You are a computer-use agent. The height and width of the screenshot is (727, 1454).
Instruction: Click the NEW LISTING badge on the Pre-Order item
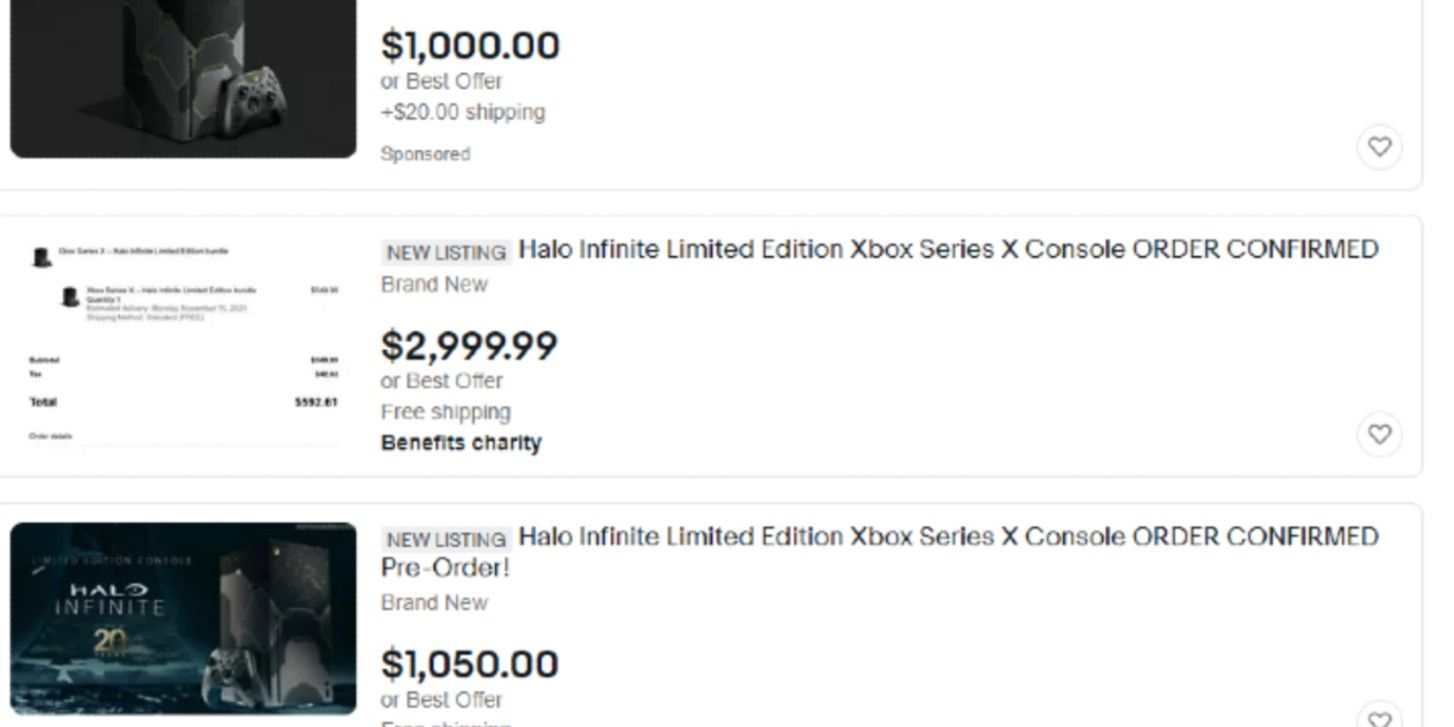[446, 540]
